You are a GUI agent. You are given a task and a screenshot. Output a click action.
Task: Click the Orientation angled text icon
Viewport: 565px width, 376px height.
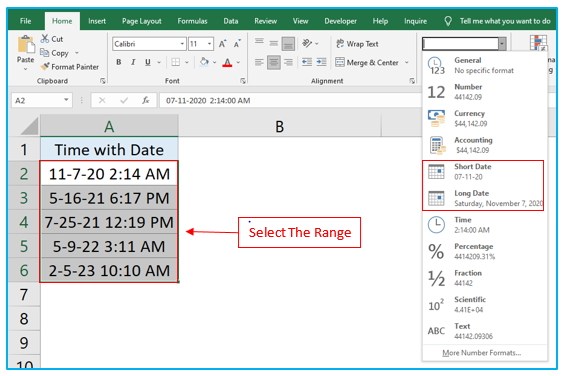click(x=307, y=44)
